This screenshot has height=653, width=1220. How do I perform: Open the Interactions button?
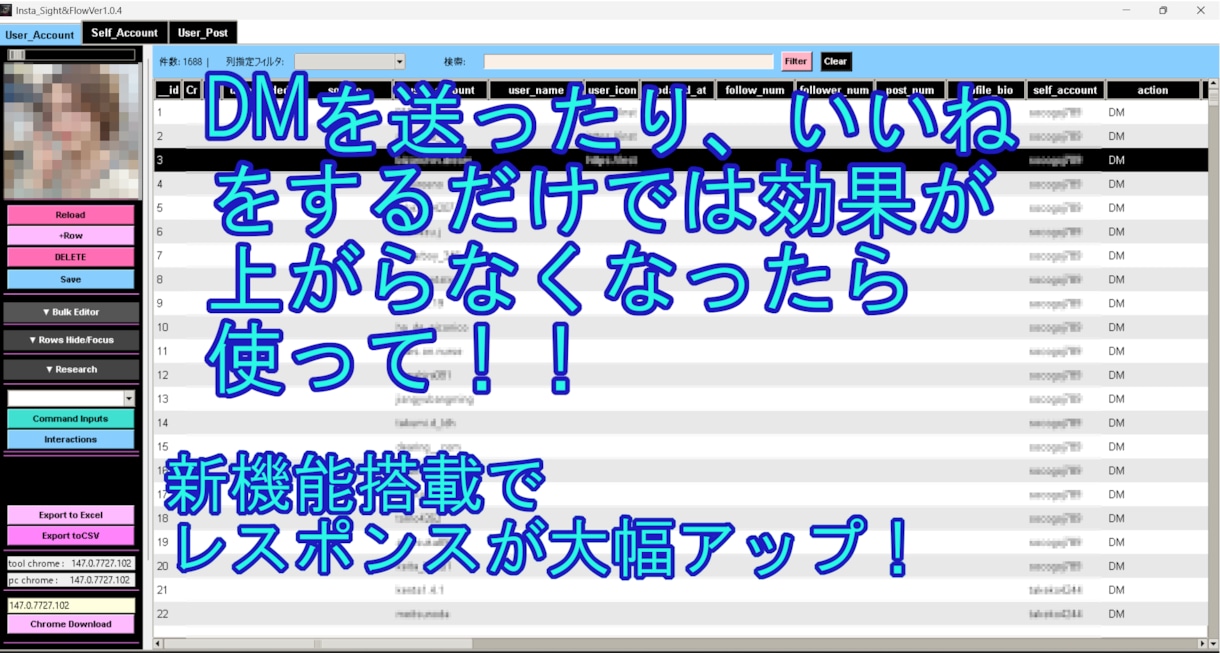coord(70,439)
